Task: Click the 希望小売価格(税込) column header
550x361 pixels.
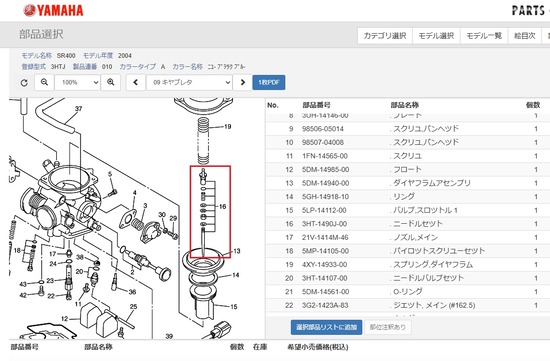Action: click(318, 347)
